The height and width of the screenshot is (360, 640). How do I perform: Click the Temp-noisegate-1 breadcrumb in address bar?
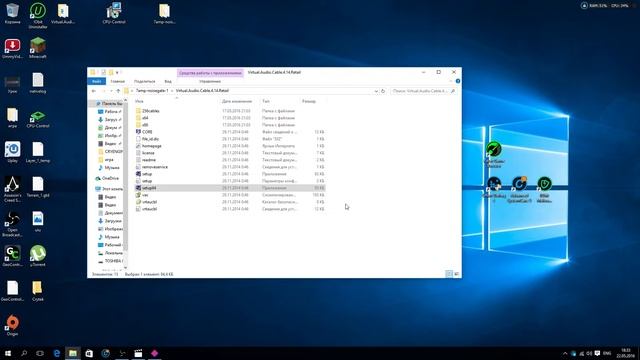tap(152, 91)
